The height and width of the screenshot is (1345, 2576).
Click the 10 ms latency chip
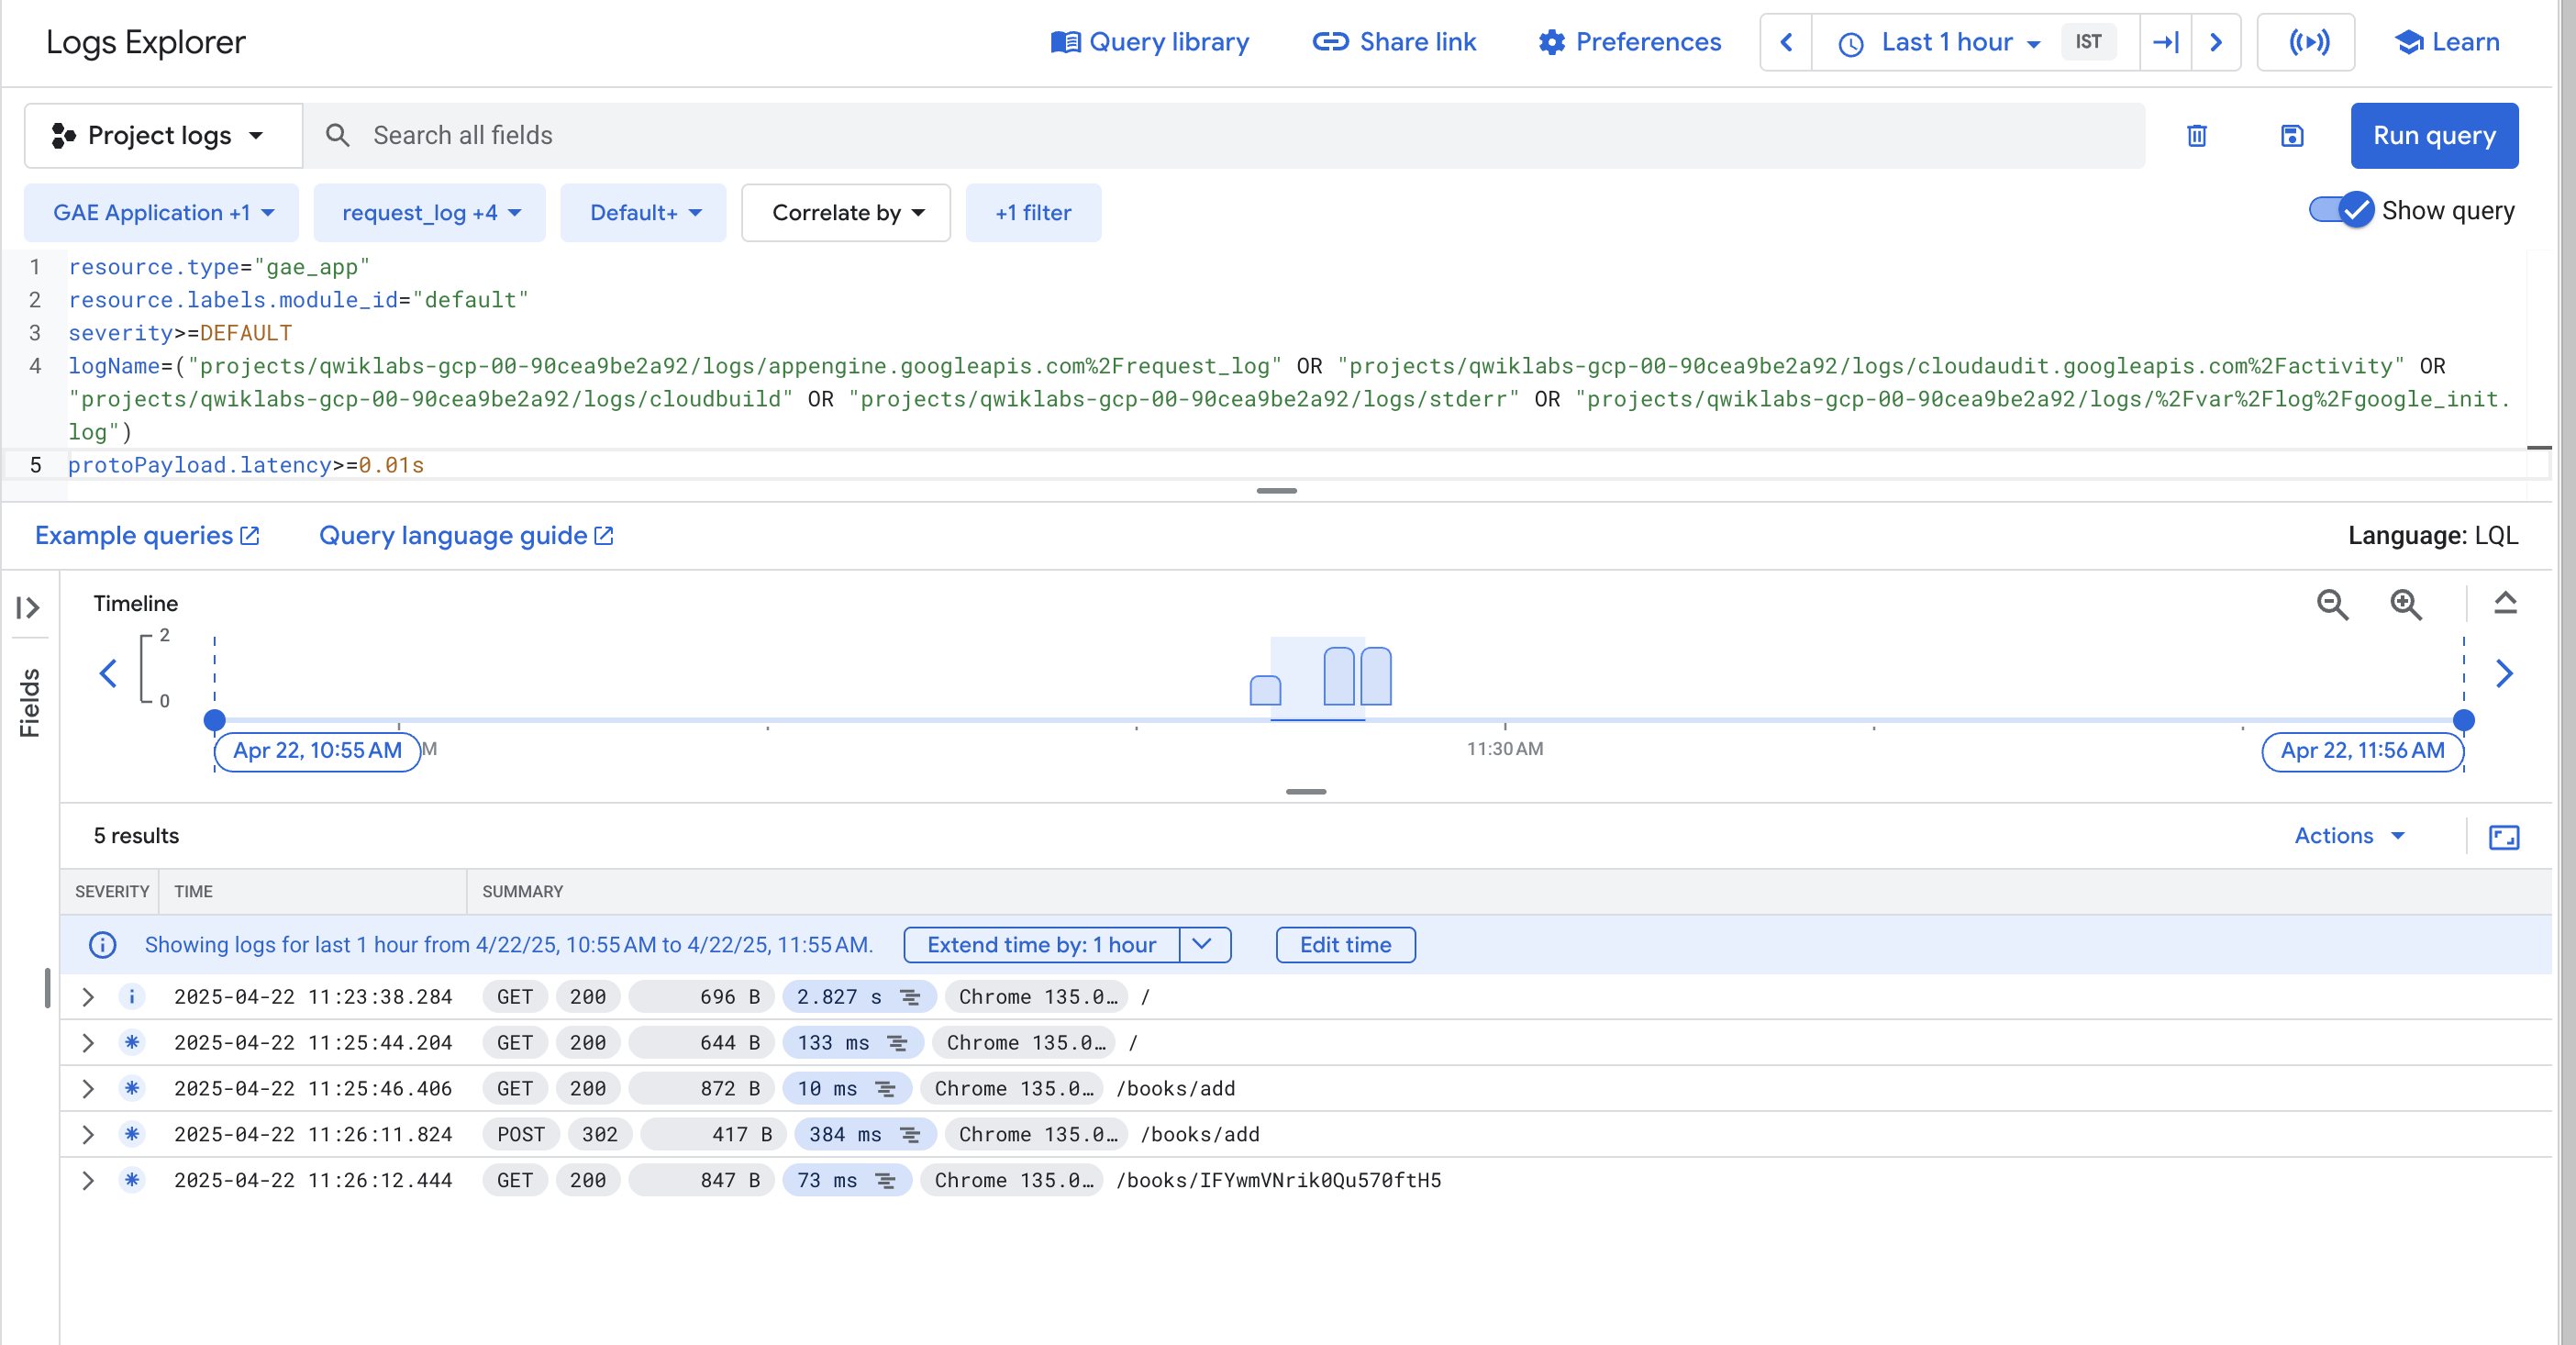pyautogui.click(x=846, y=1089)
